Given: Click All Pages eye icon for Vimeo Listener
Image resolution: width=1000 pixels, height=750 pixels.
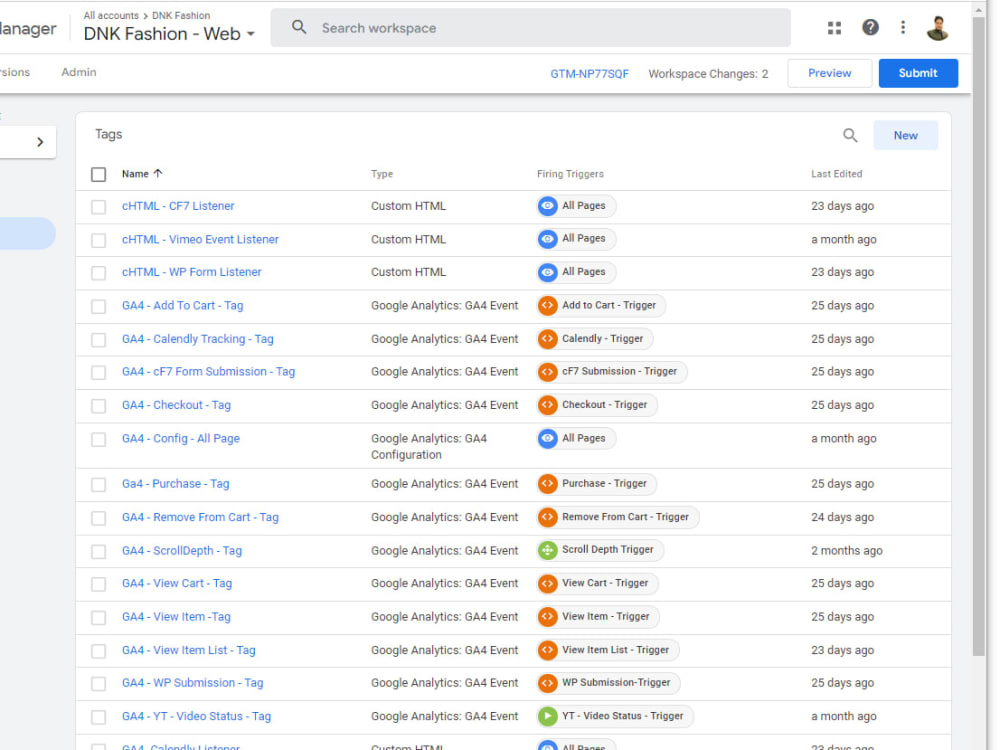Looking at the screenshot, I should (547, 239).
